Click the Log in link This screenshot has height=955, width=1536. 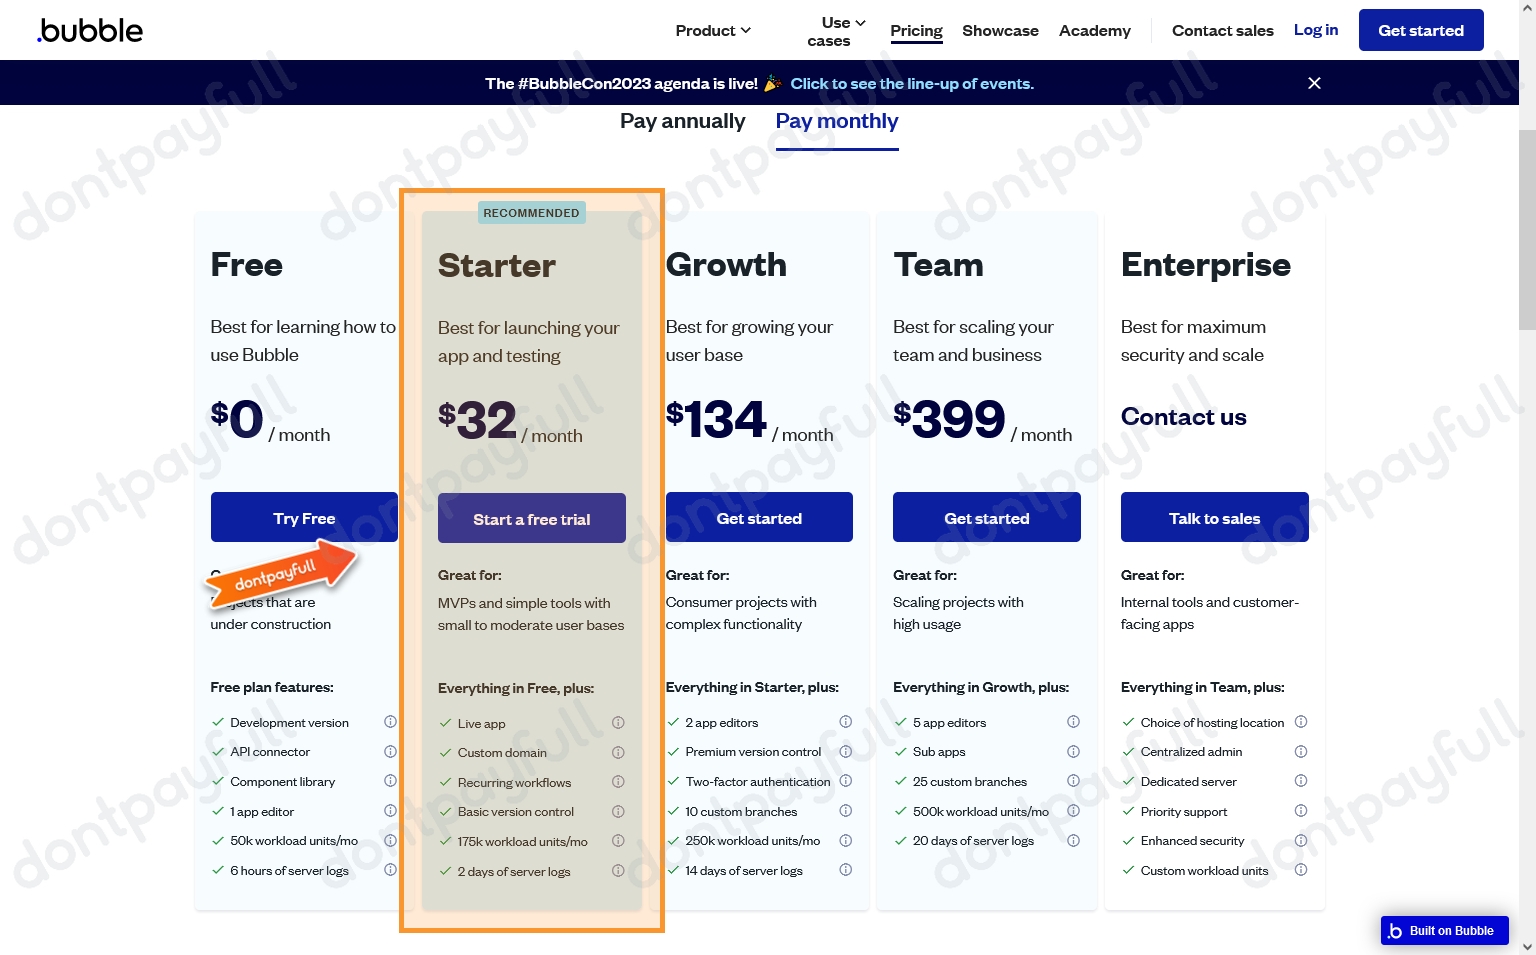point(1316,30)
